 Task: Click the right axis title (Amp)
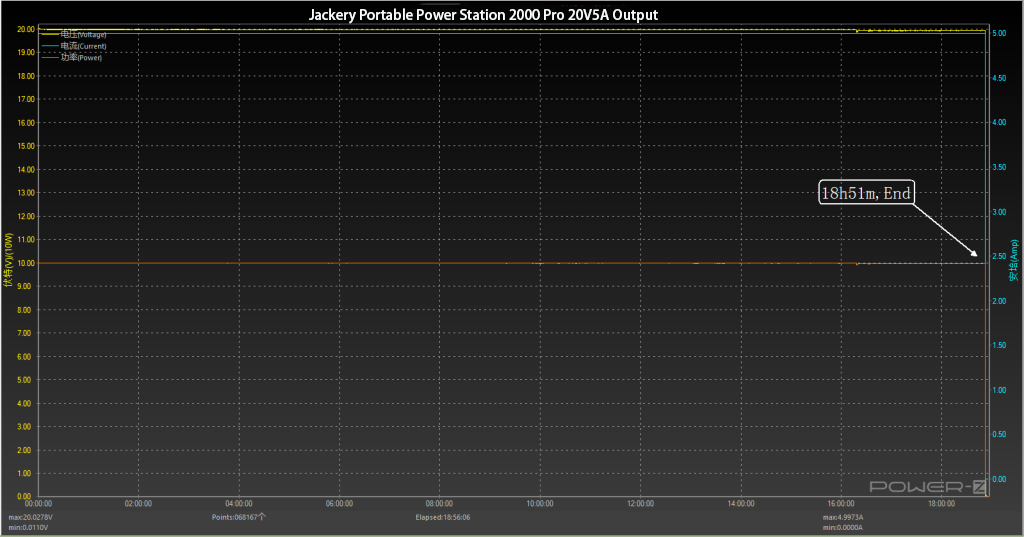tap(1014, 260)
